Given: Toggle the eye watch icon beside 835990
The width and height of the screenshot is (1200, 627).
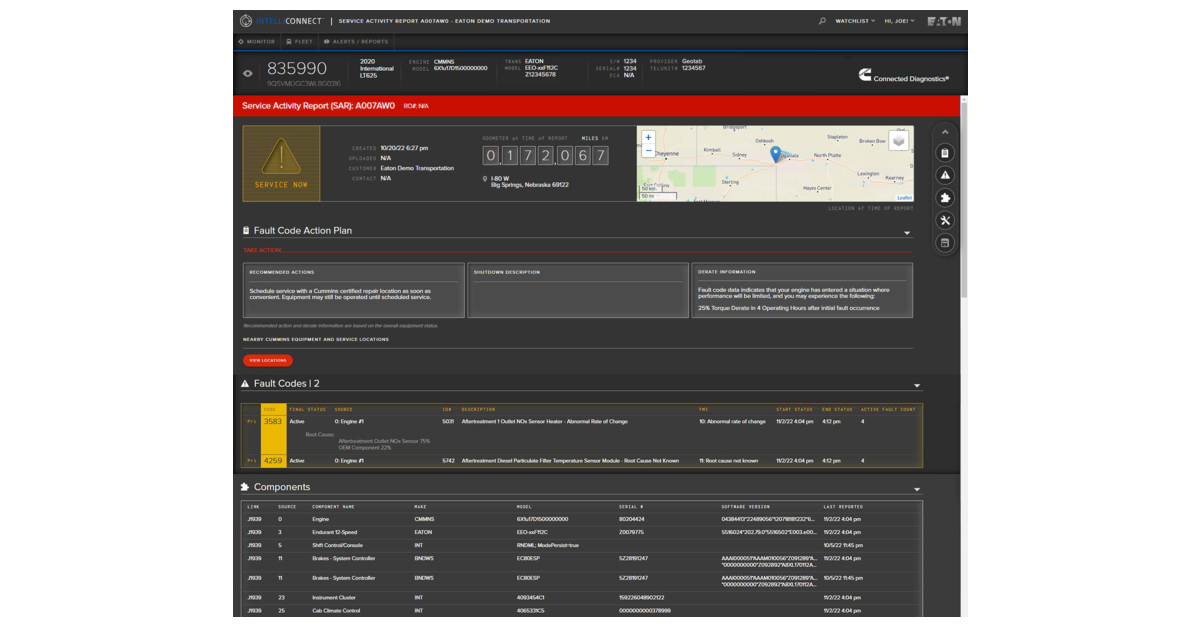Looking at the screenshot, I should coord(249,73).
